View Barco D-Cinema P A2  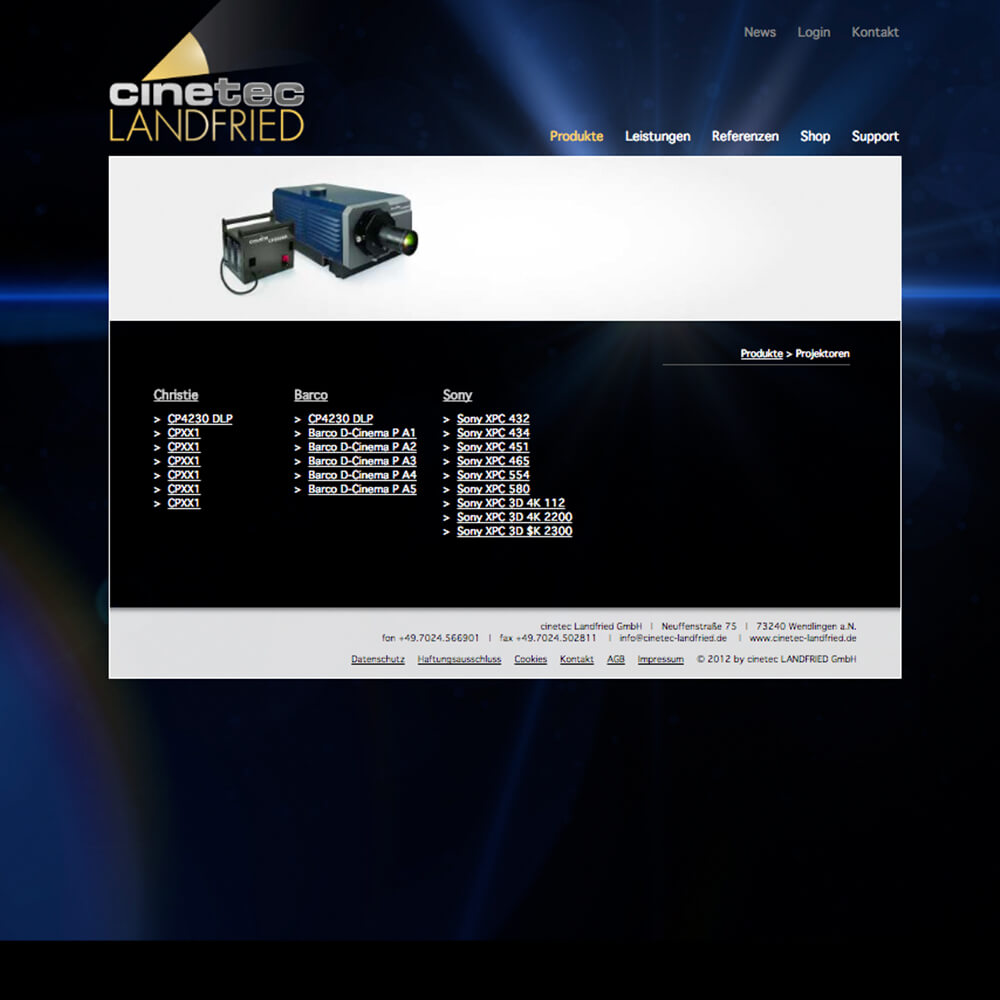[362, 447]
